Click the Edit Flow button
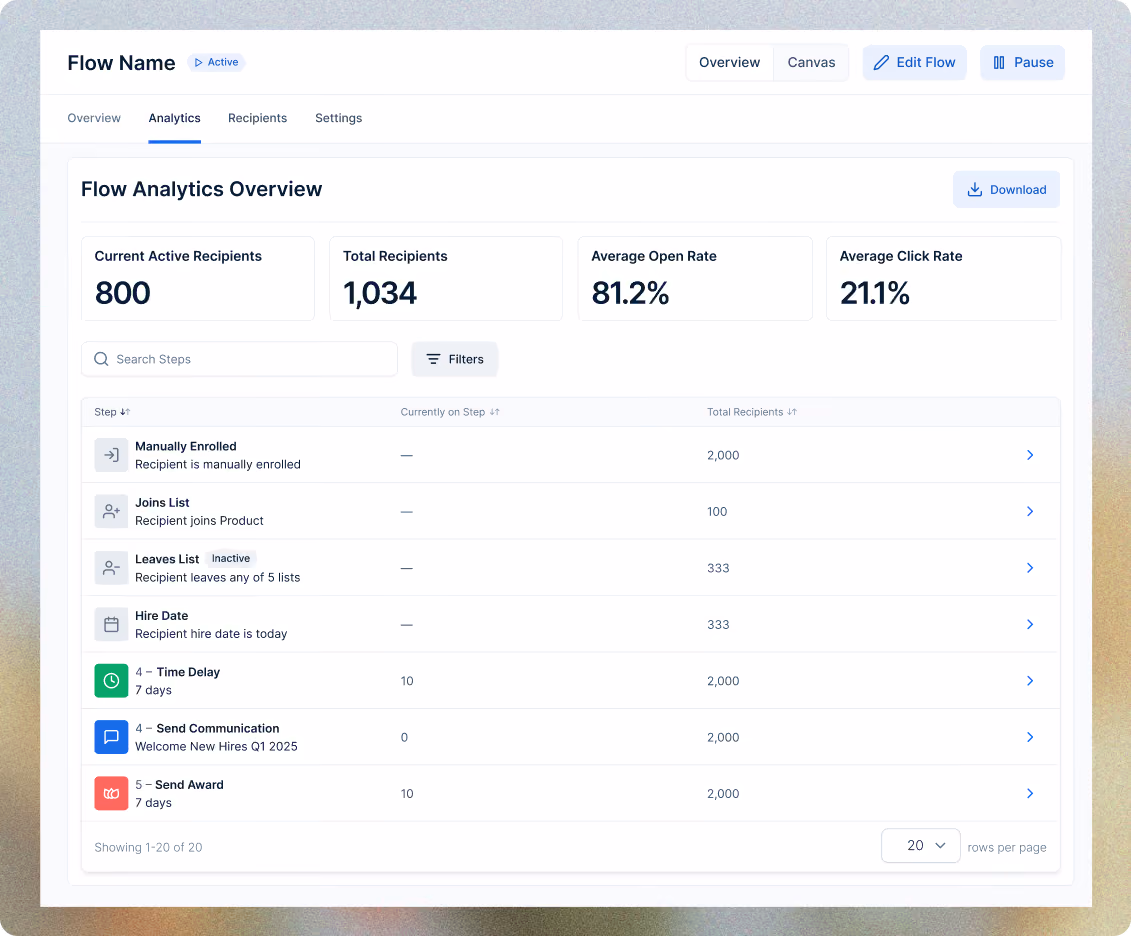The image size is (1131, 936). click(915, 63)
